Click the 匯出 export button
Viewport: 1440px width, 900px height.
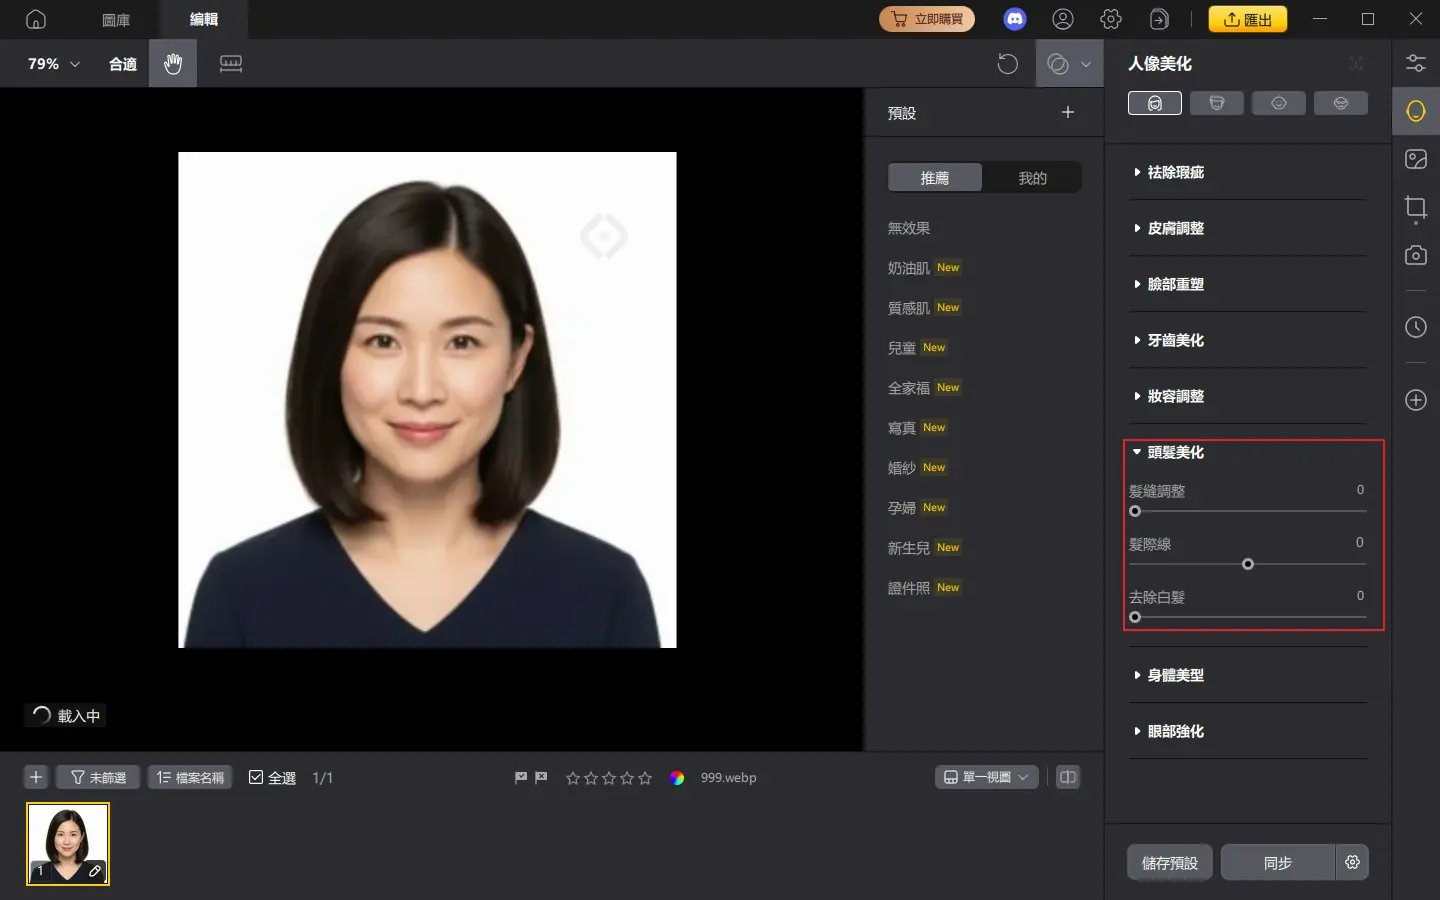tap(1248, 19)
